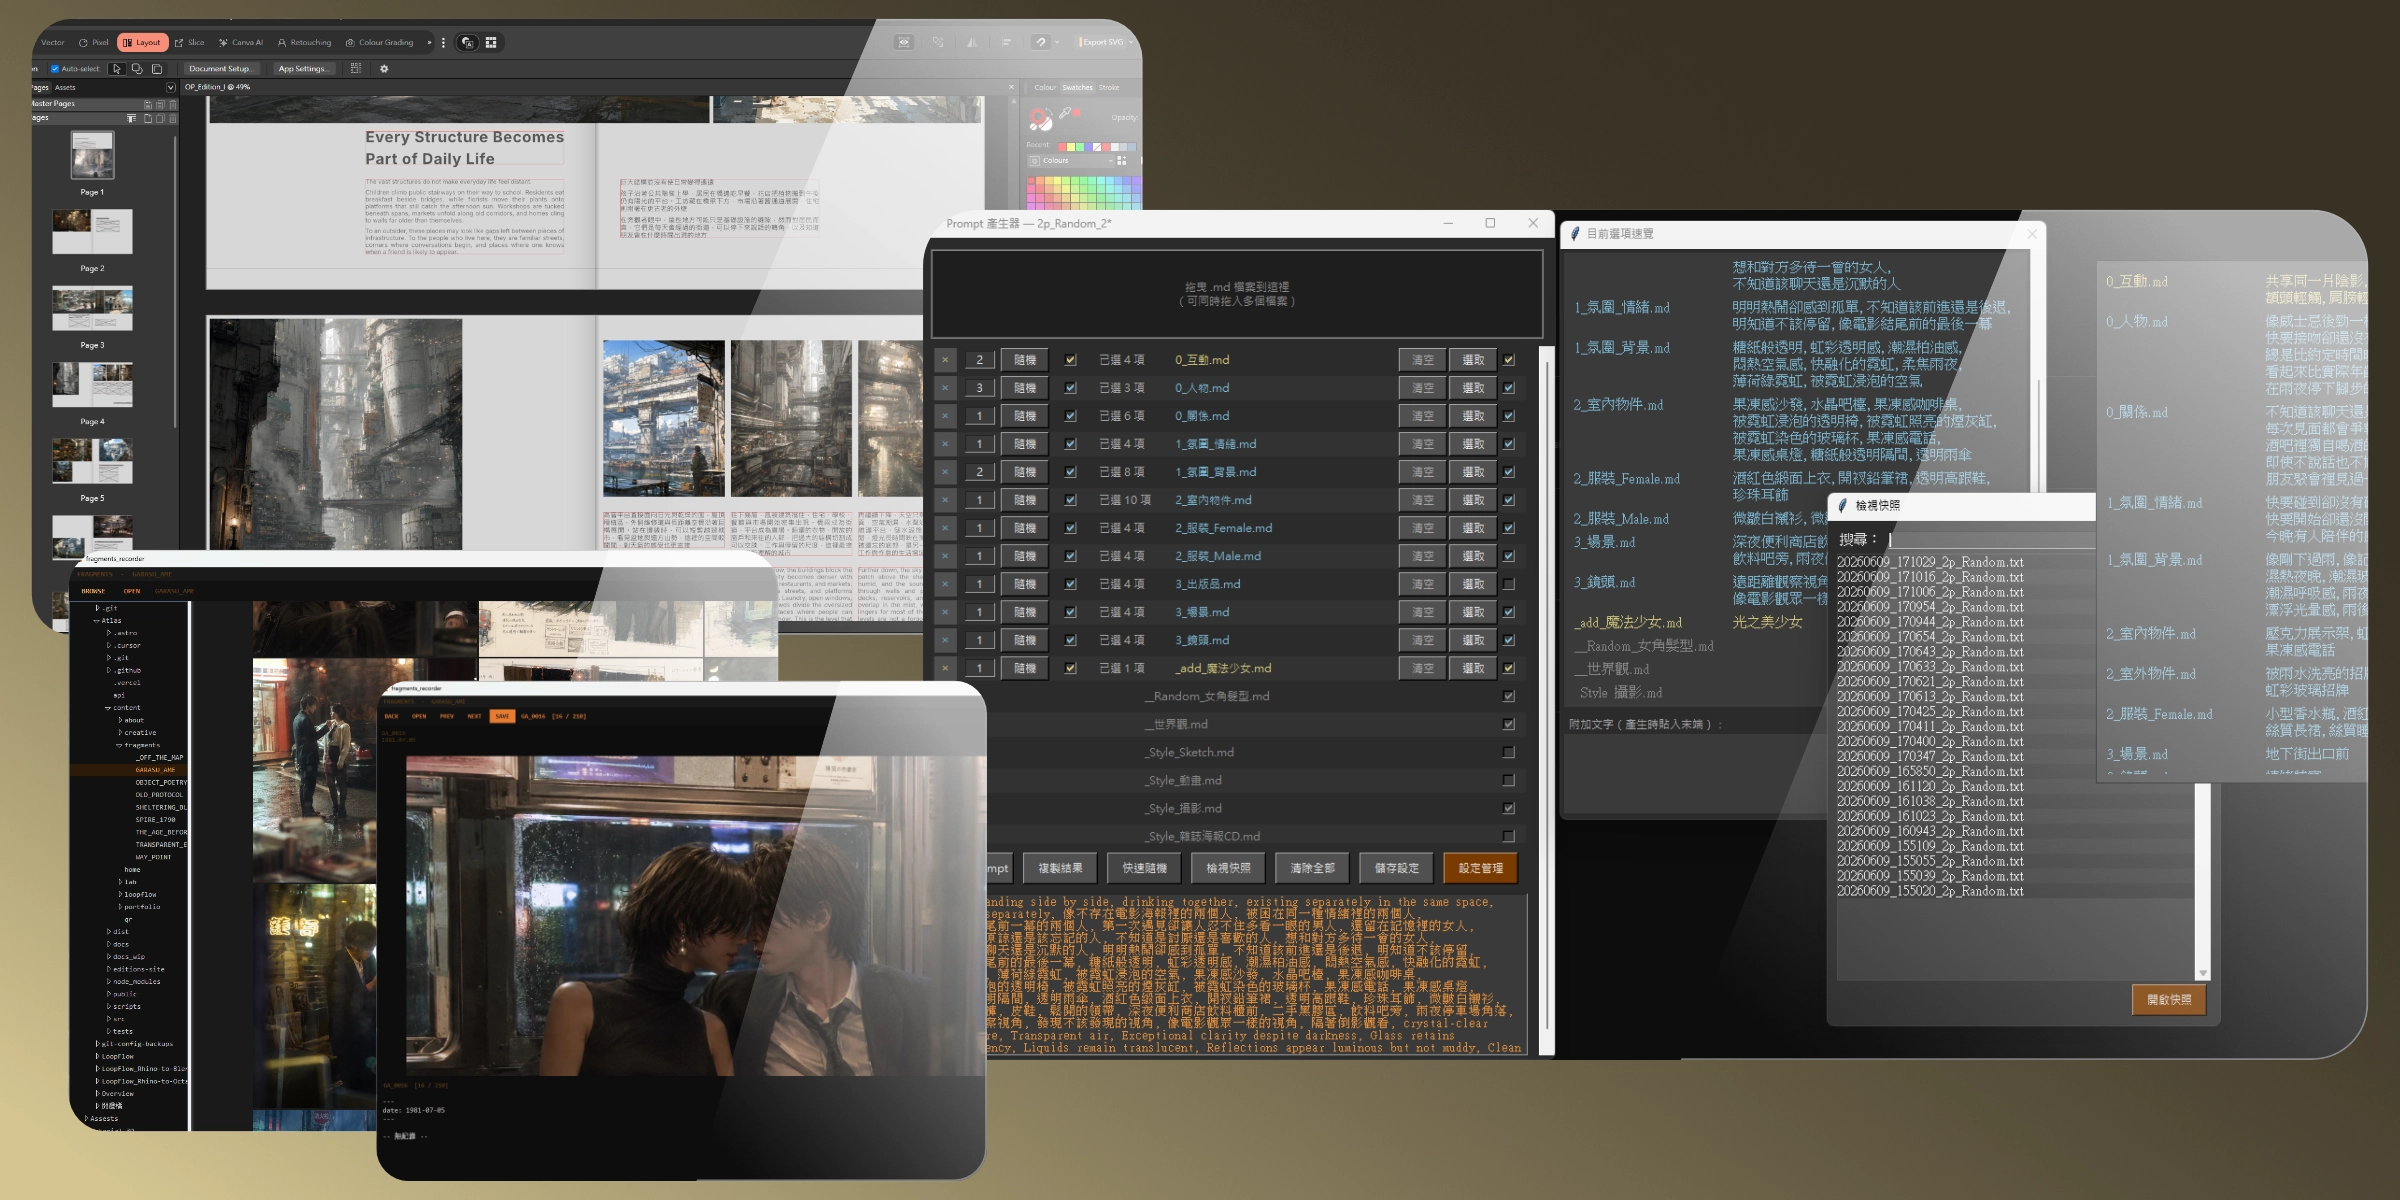Click the flip triangle icon in Affinity toolbar
The width and height of the screenshot is (2400, 1200).
(972, 43)
